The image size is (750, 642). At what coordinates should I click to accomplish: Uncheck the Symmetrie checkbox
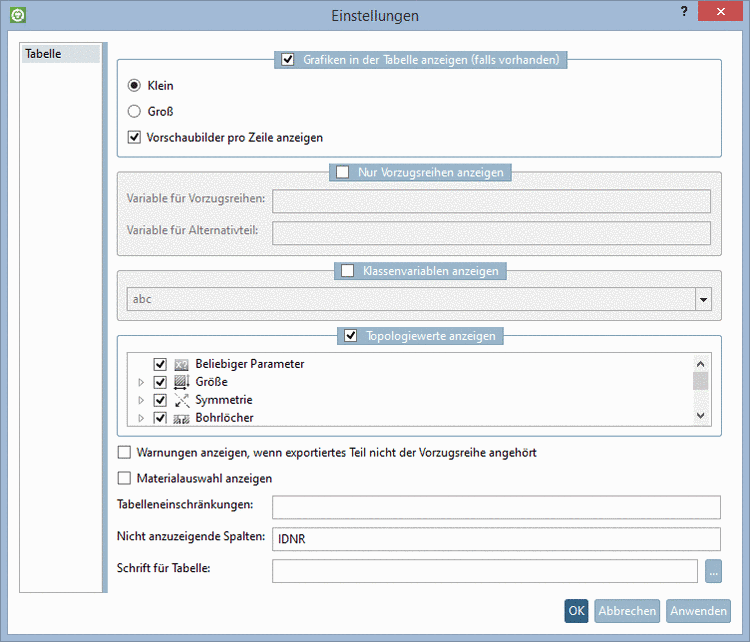(160, 400)
